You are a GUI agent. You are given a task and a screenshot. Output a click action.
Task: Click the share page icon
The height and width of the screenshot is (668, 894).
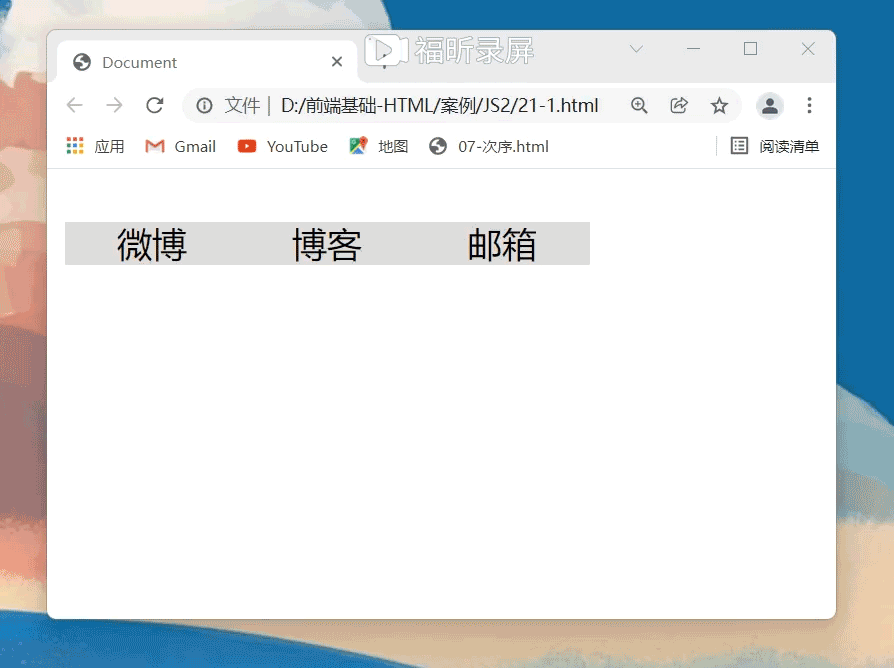679,106
